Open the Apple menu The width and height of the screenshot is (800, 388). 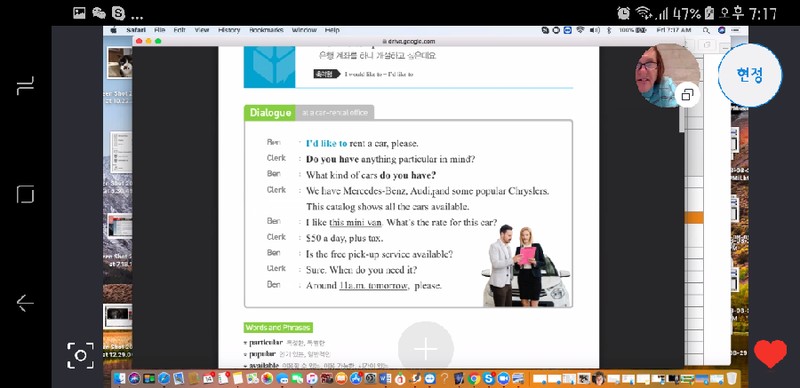coord(113,30)
